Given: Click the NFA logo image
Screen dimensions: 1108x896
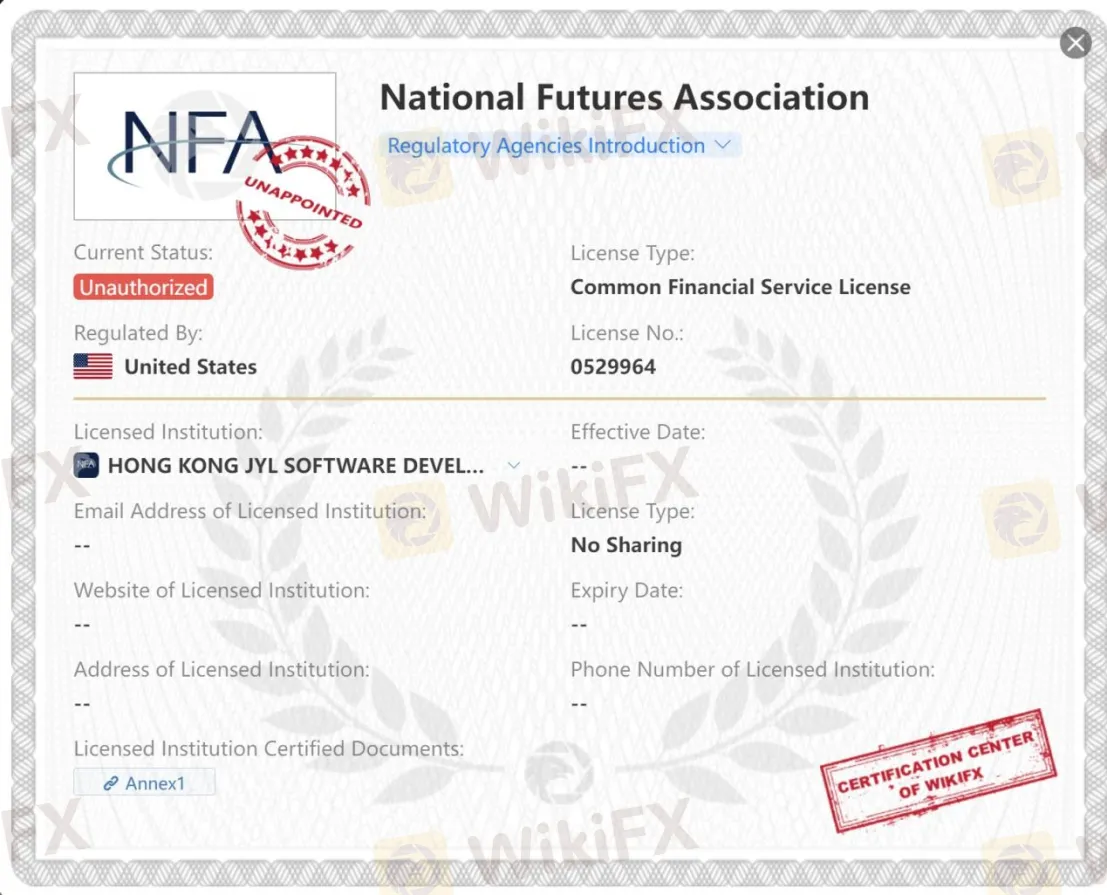Looking at the screenshot, I should (204, 146).
